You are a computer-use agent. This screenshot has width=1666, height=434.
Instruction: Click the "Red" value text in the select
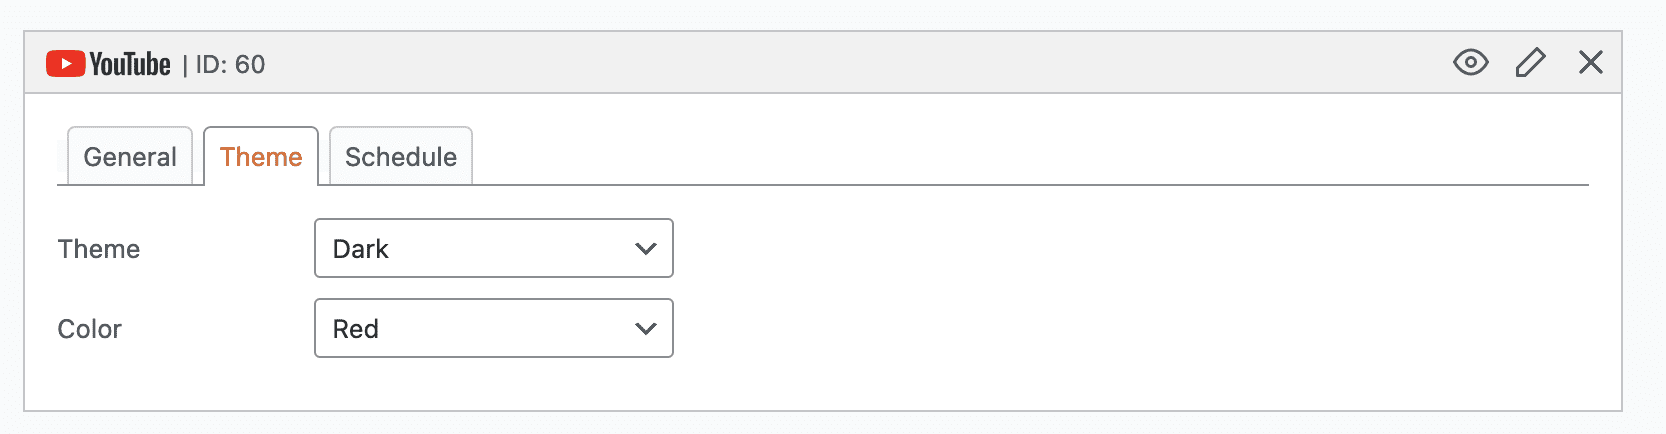click(356, 329)
